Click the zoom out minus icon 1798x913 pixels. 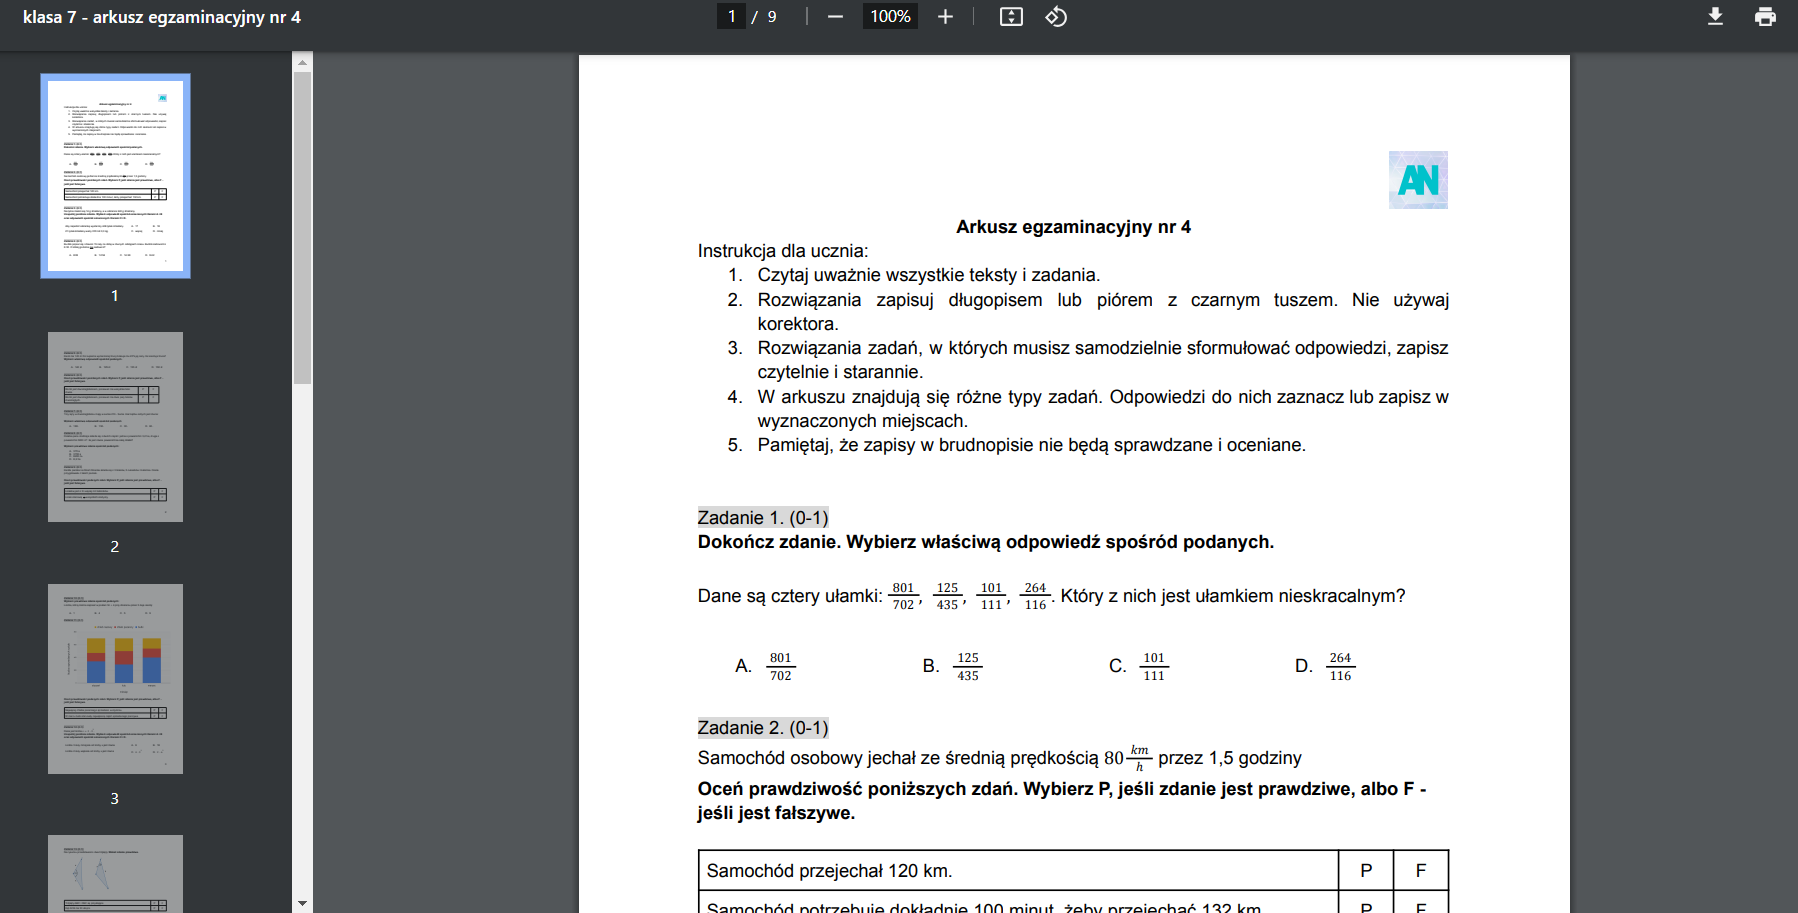(x=836, y=17)
